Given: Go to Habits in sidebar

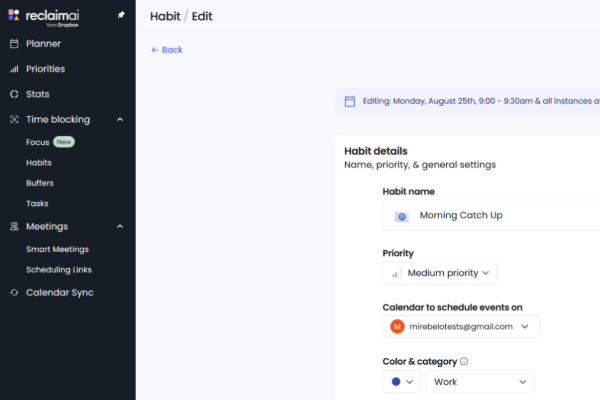Looking at the screenshot, I should tap(39, 162).
